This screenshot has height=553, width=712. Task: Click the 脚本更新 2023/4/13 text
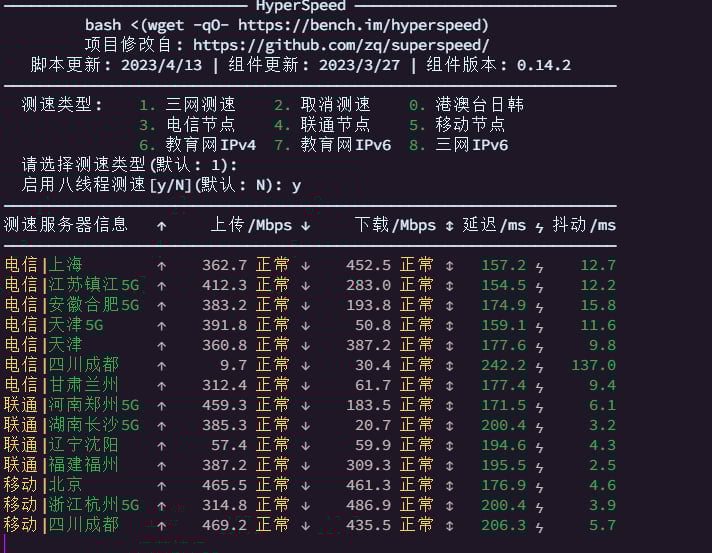116,65
